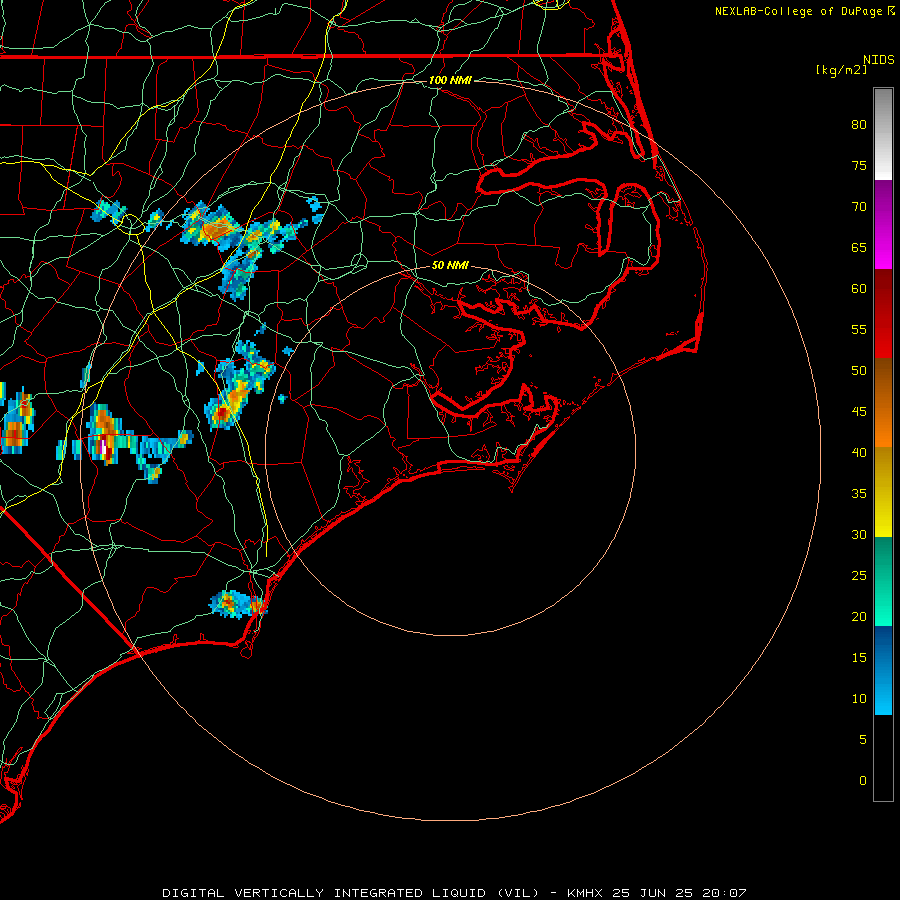
Task: Click the magenta segment of the color bar
Action: tap(883, 224)
